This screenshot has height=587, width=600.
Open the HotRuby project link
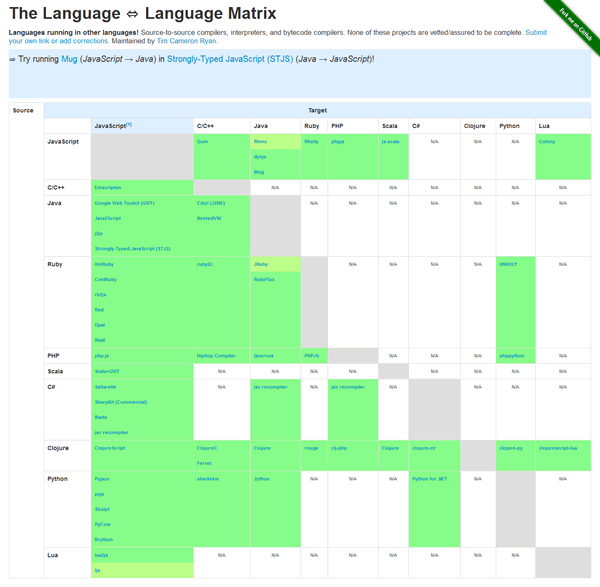104,264
